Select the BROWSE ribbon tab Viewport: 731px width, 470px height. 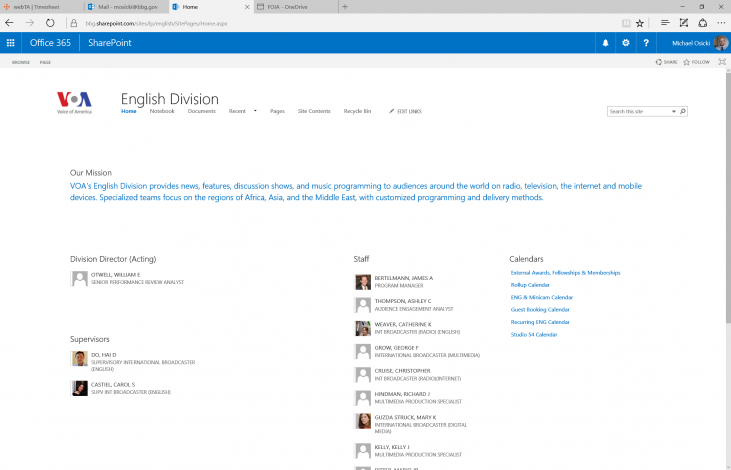click(21, 62)
